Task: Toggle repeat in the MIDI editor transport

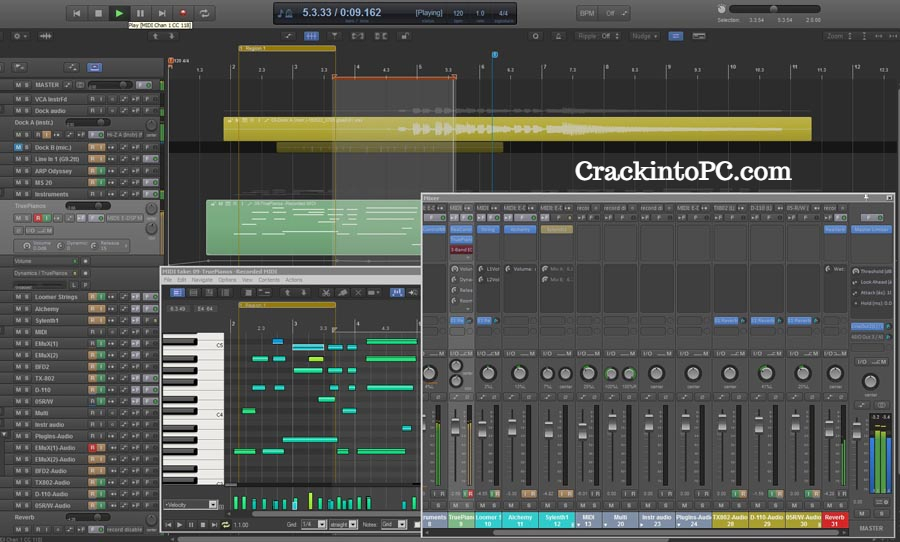Action: click(x=226, y=525)
